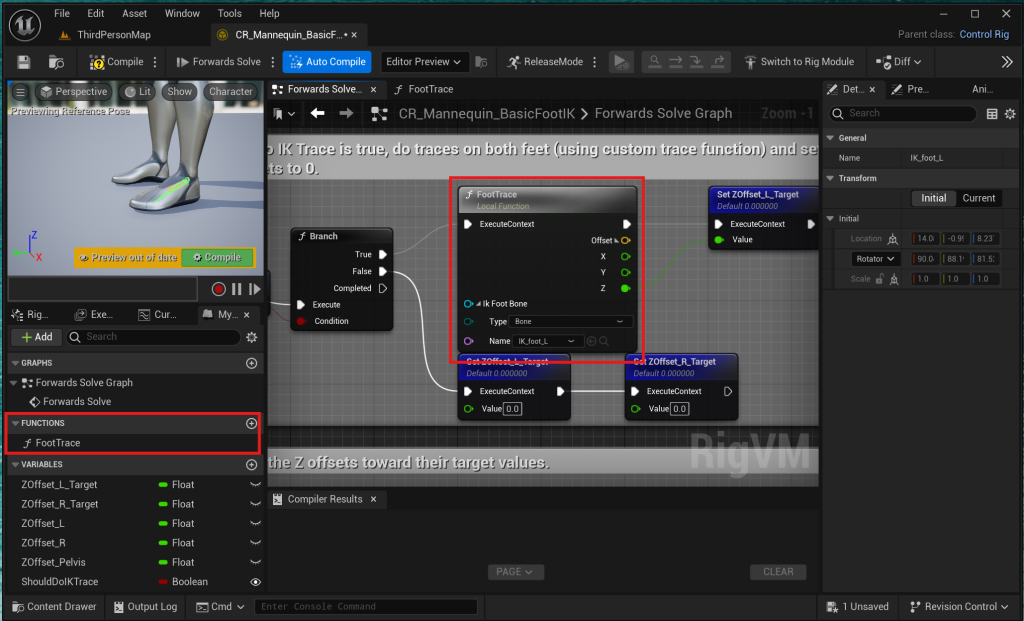This screenshot has width=1024, height=621.
Task: Add a new graph with plus icon
Action: pos(251,363)
